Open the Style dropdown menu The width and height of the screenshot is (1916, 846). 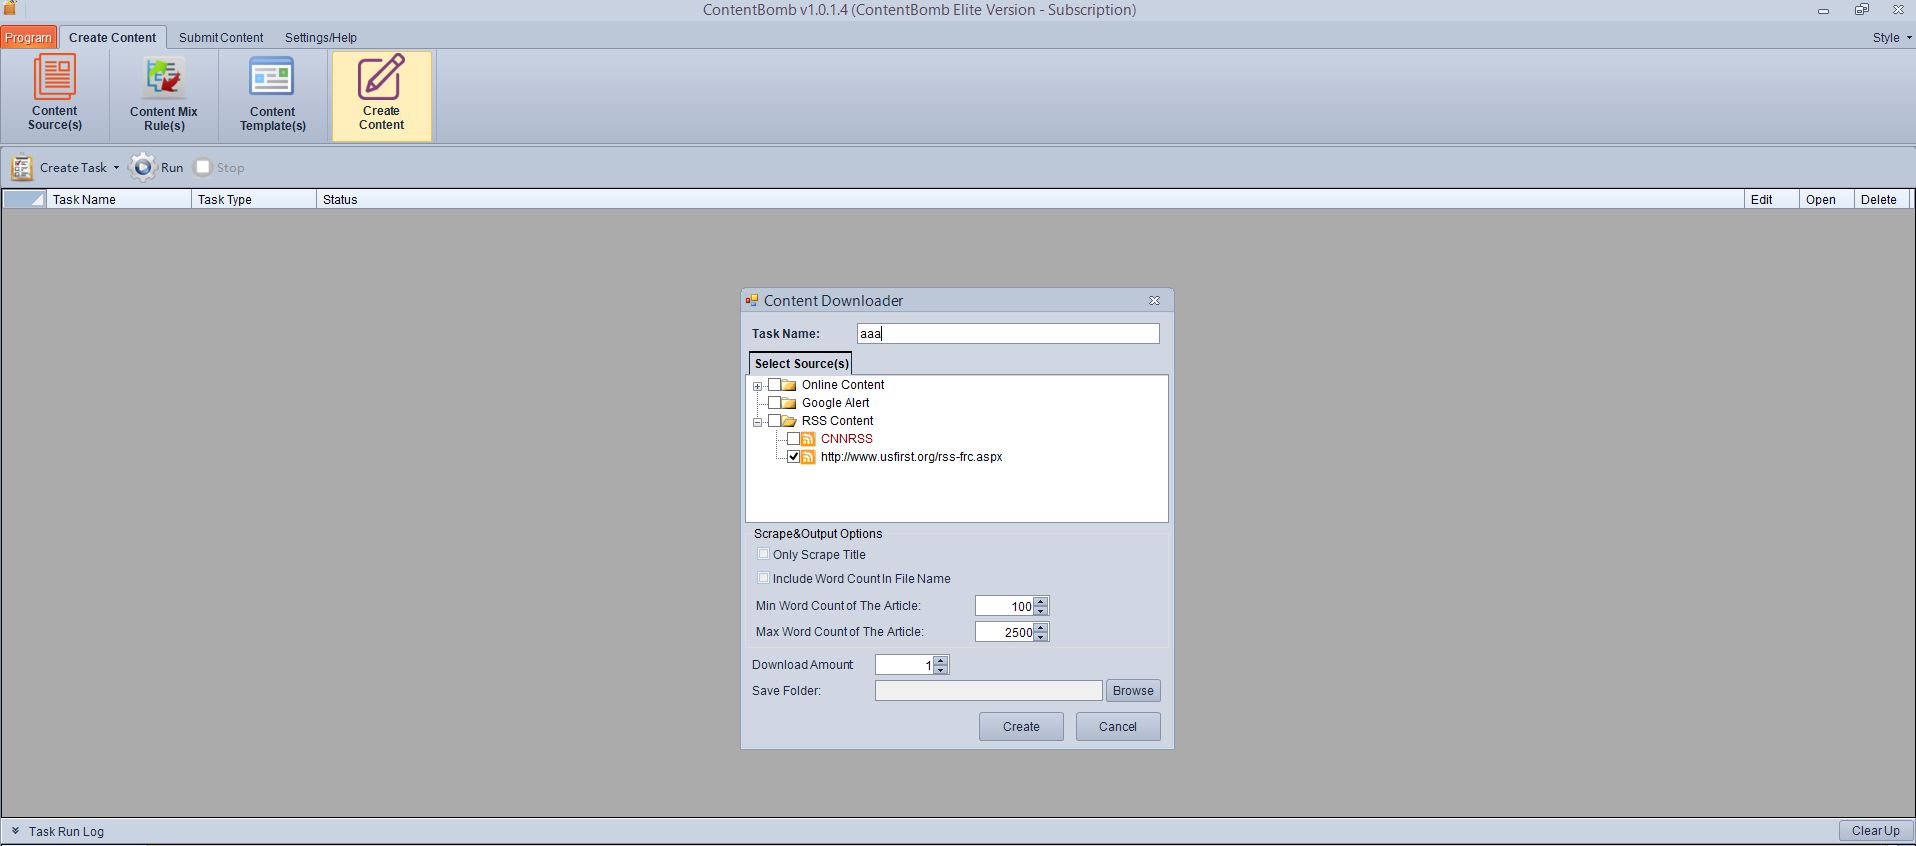(x=1891, y=38)
